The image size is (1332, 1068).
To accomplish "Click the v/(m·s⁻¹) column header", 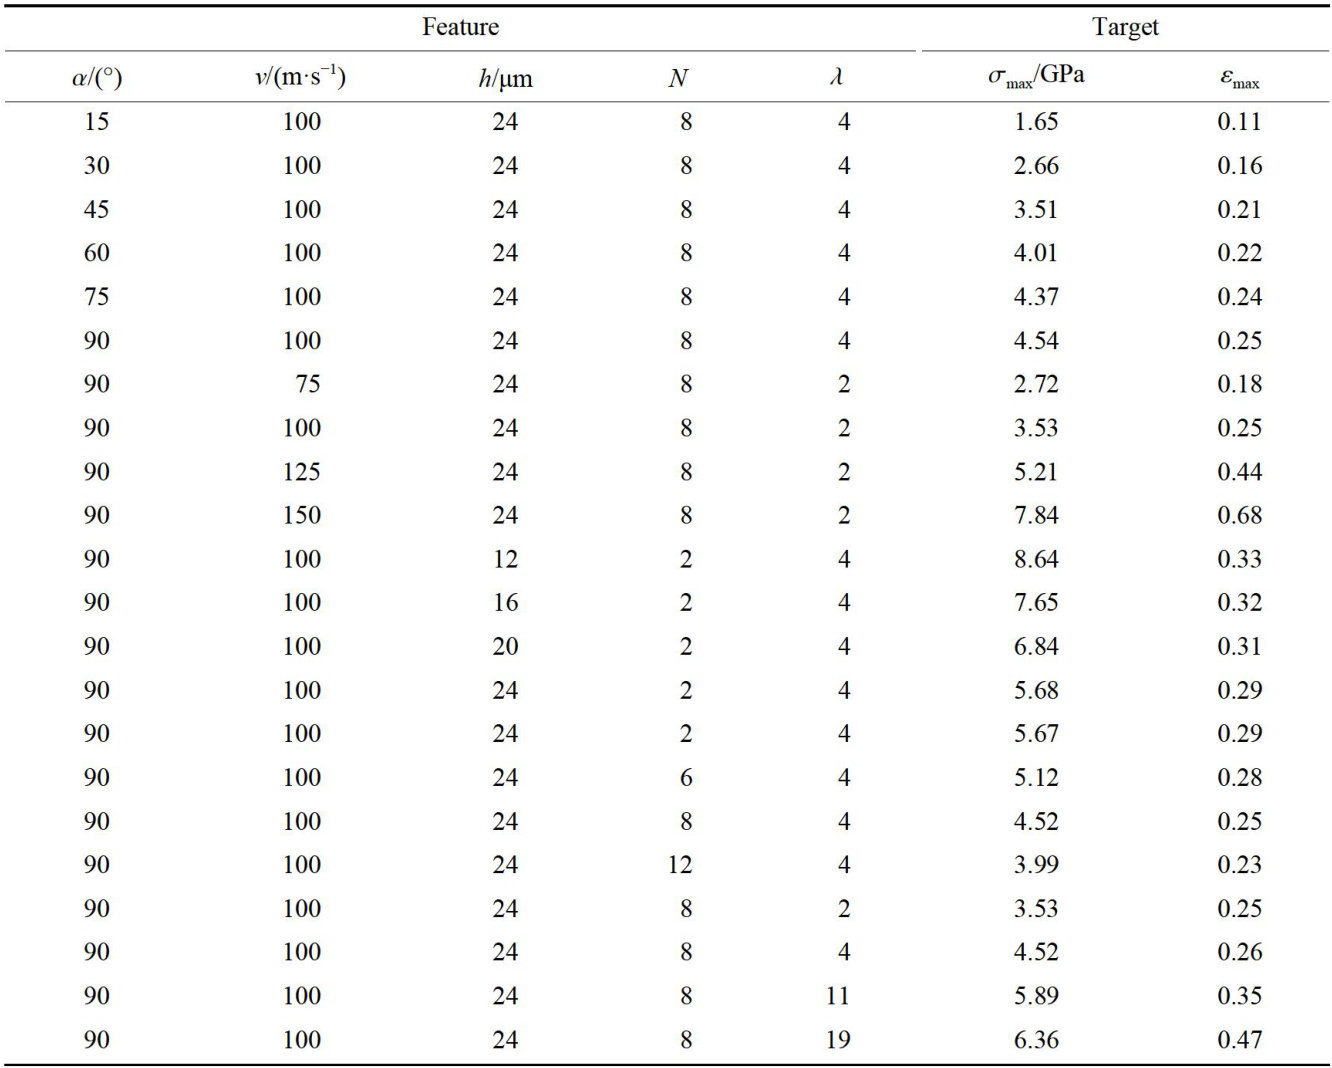I will pyautogui.click(x=300, y=76).
